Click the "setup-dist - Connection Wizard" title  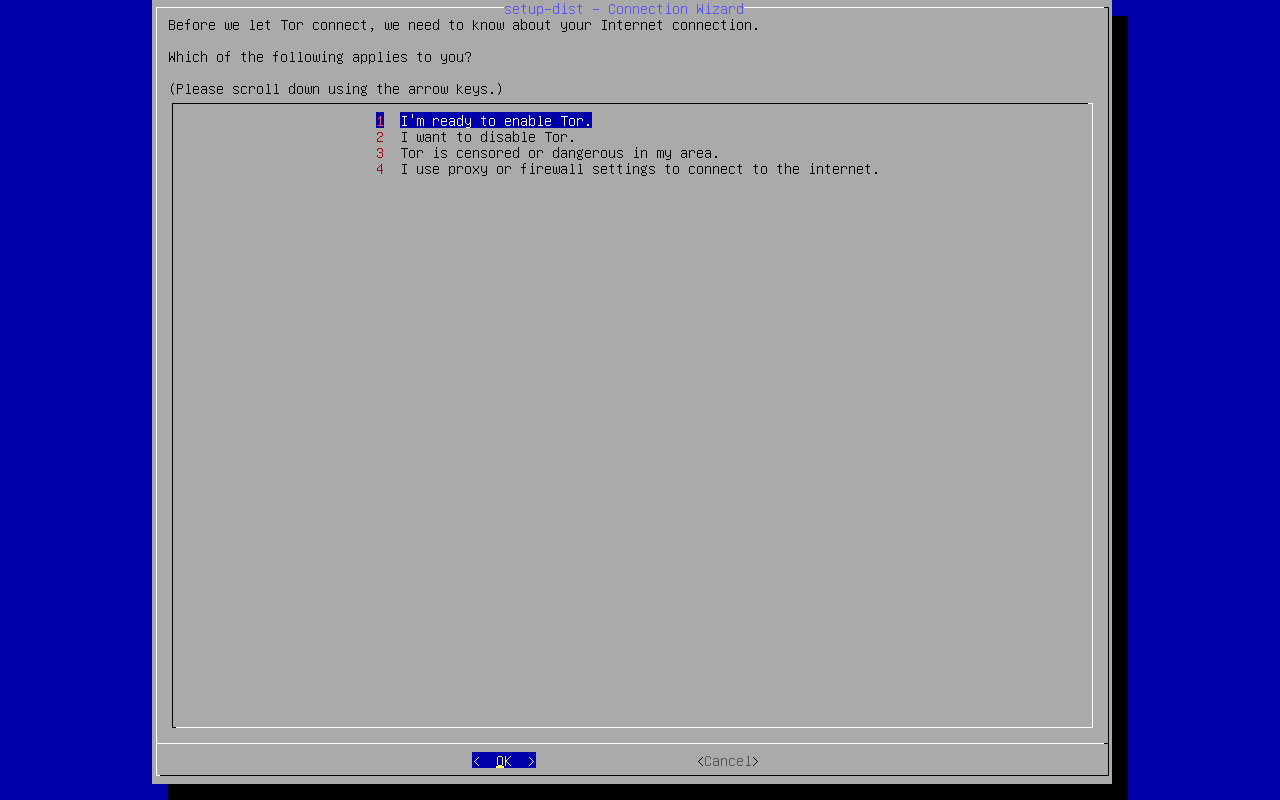click(x=623, y=9)
